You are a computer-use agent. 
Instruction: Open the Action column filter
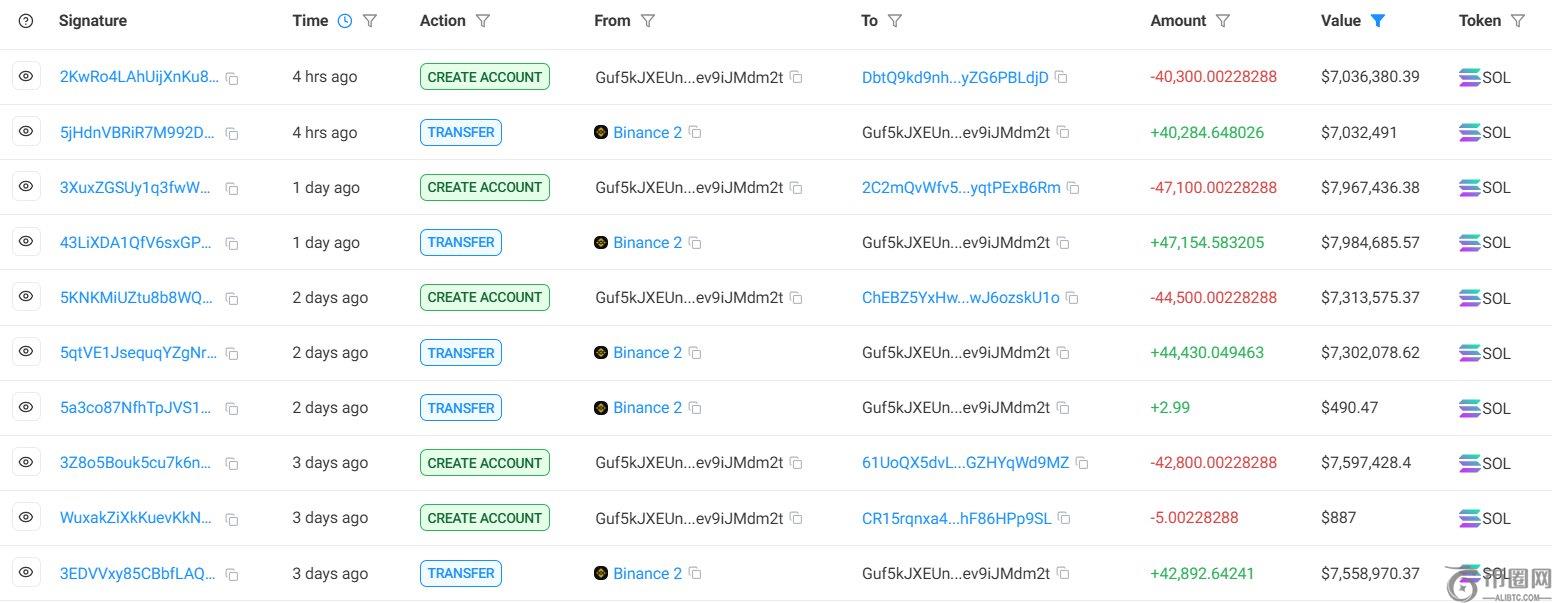[483, 21]
